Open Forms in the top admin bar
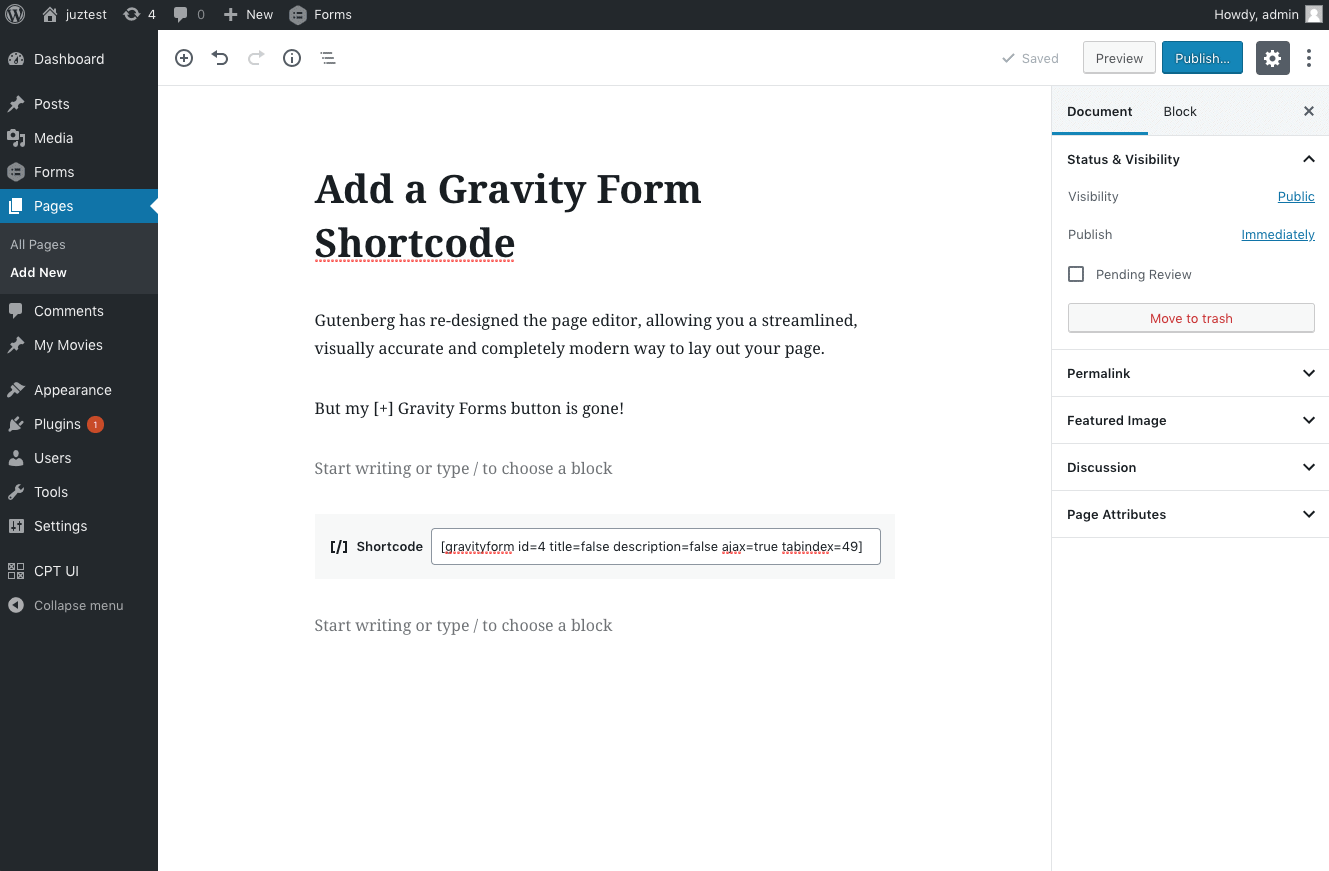This screenshot has height=871, width=1329. [x=320, y=15]
